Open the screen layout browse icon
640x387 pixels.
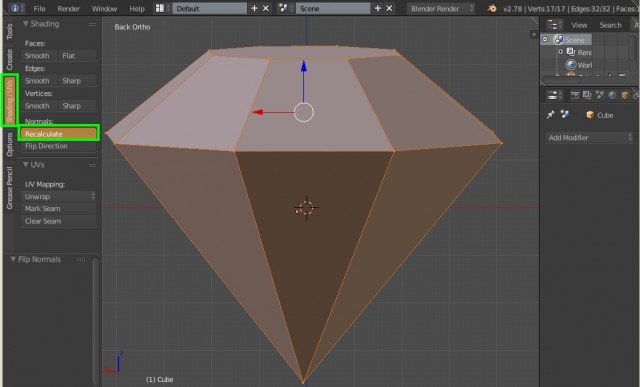162,8
